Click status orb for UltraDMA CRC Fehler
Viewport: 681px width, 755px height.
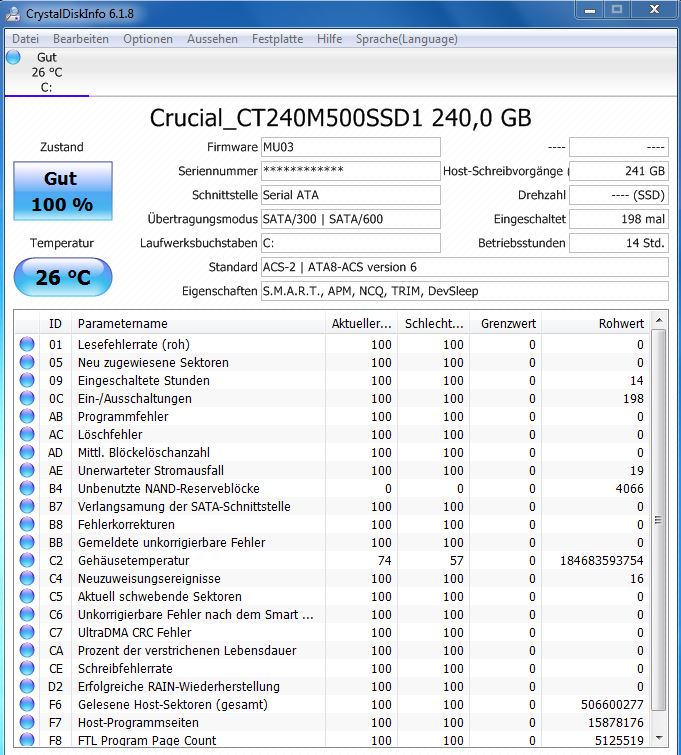[x=27, y=633]
